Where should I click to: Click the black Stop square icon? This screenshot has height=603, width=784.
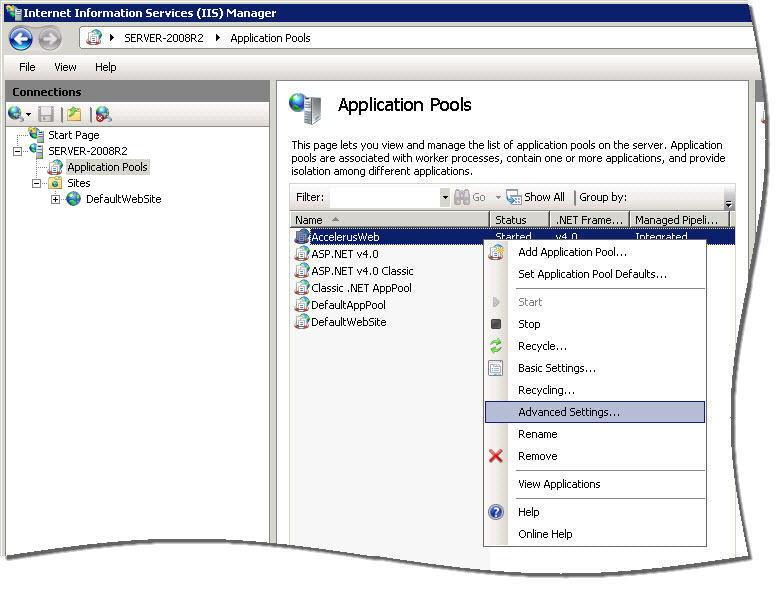[496, 324]
